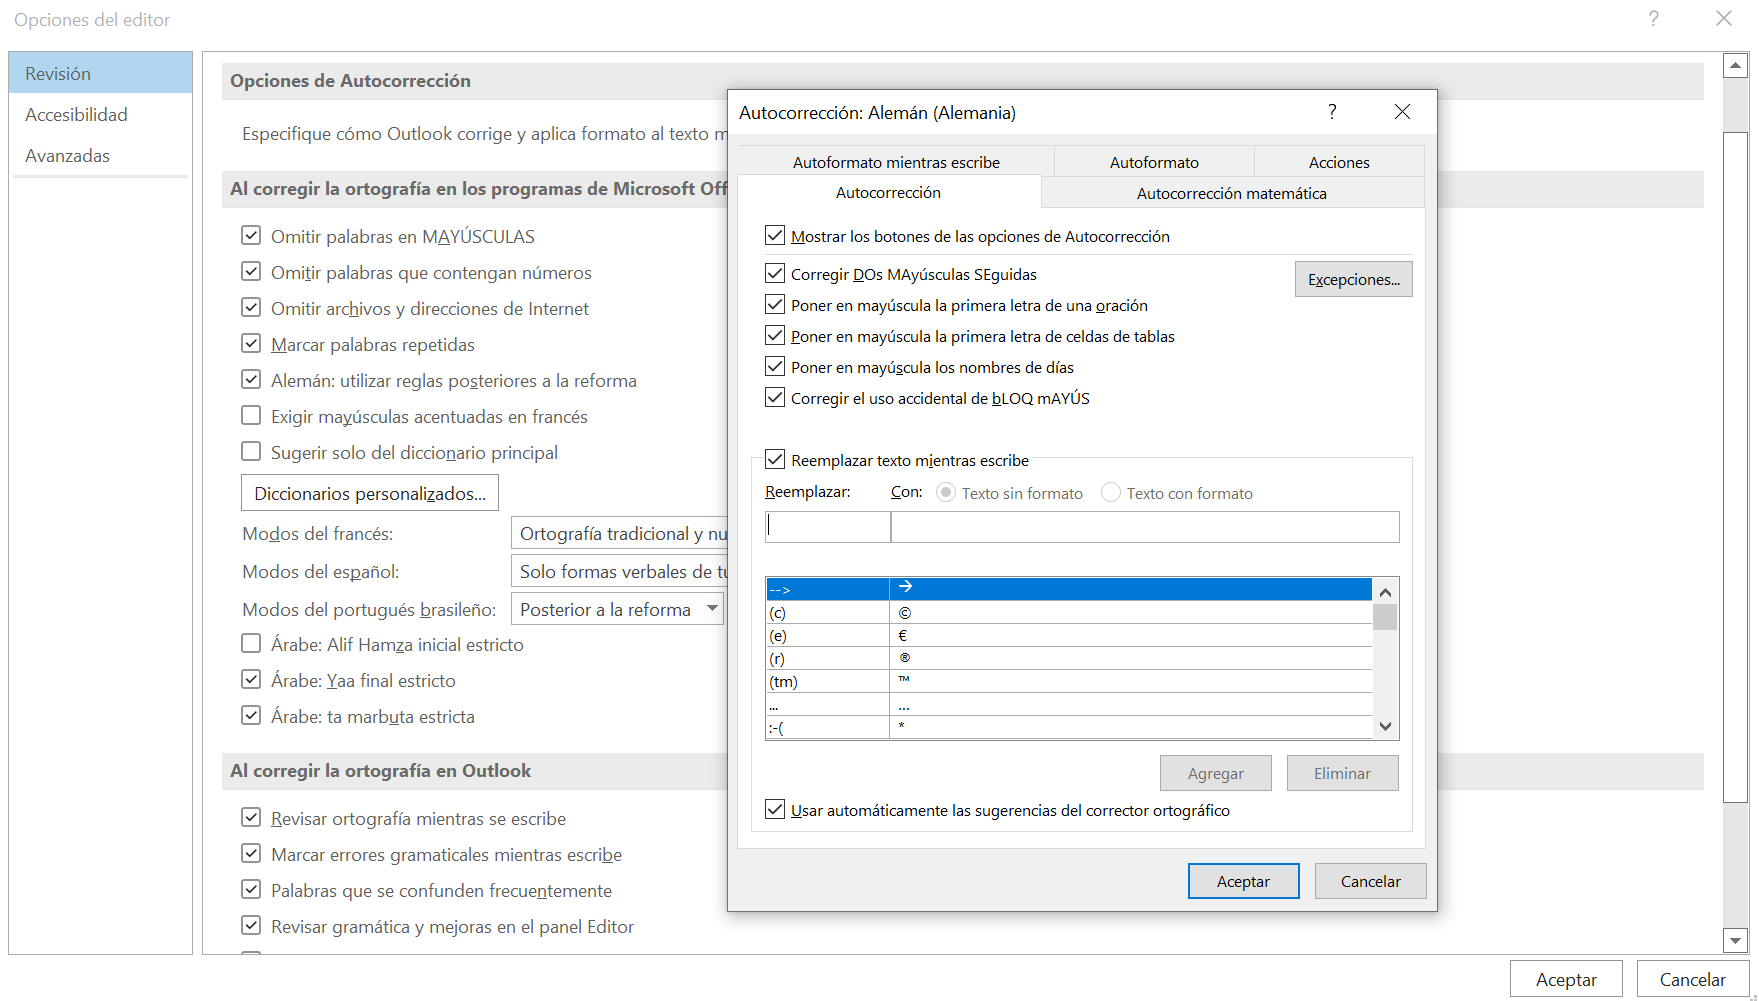This screenshot has width=1759, height=1001.
Task: Click the Agregar button
Action: pos(1216,773)
